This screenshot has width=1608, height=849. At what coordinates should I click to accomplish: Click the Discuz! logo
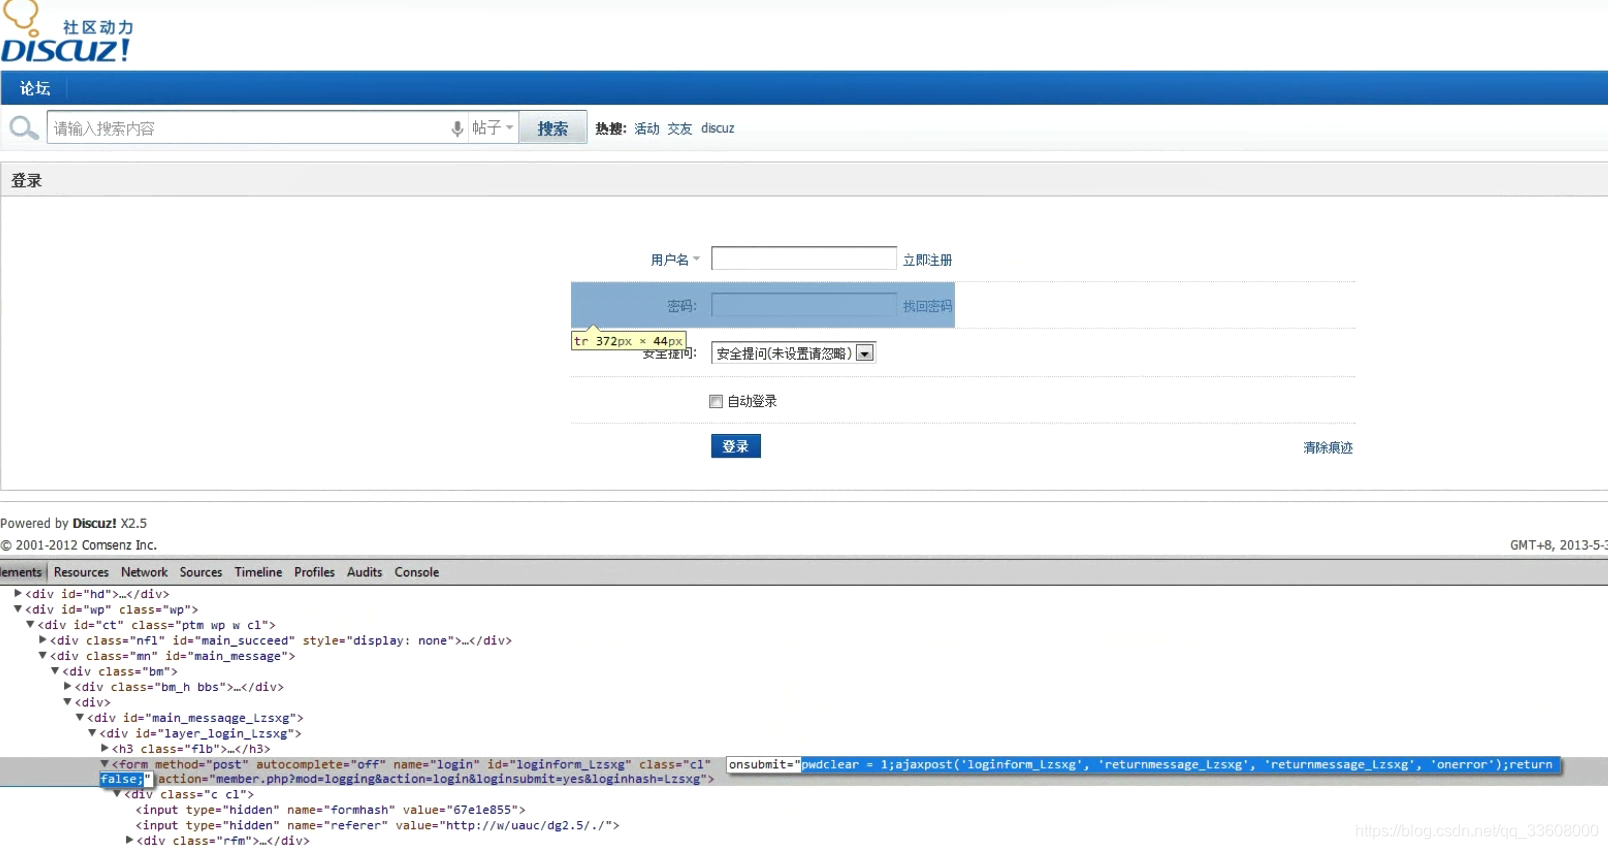pyautogui.click(x=66, y=33)
